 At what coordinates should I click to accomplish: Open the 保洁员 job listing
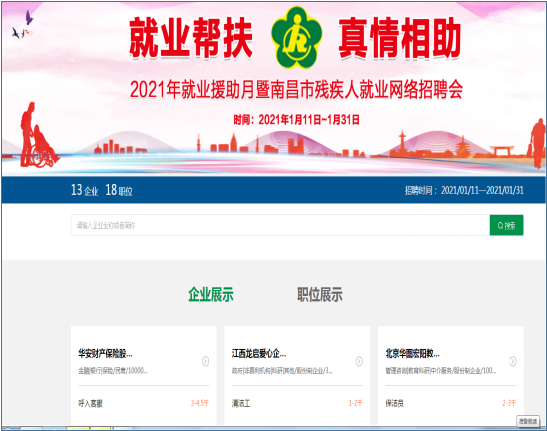point(394,403)
